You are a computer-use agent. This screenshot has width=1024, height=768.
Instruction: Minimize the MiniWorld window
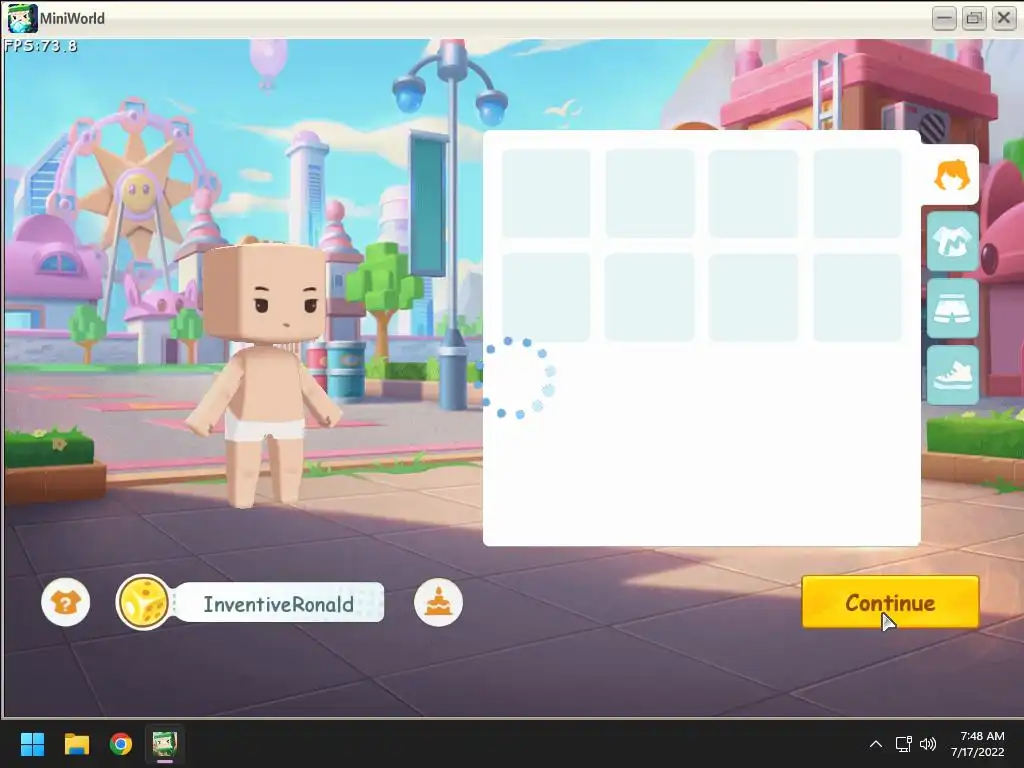(x=944, y=18)
